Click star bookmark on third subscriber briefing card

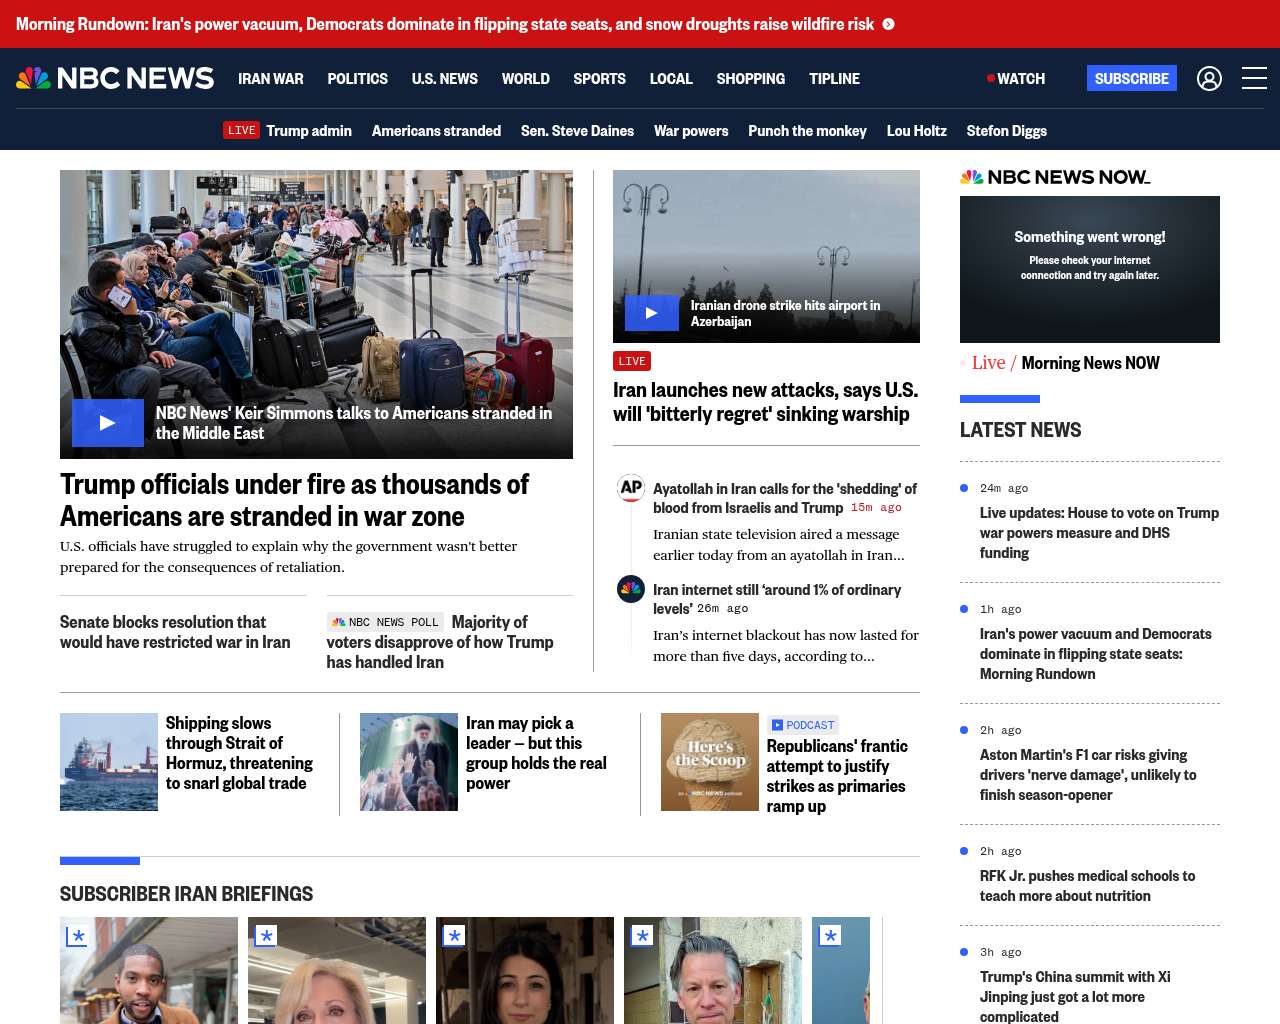tap(454, 936)
